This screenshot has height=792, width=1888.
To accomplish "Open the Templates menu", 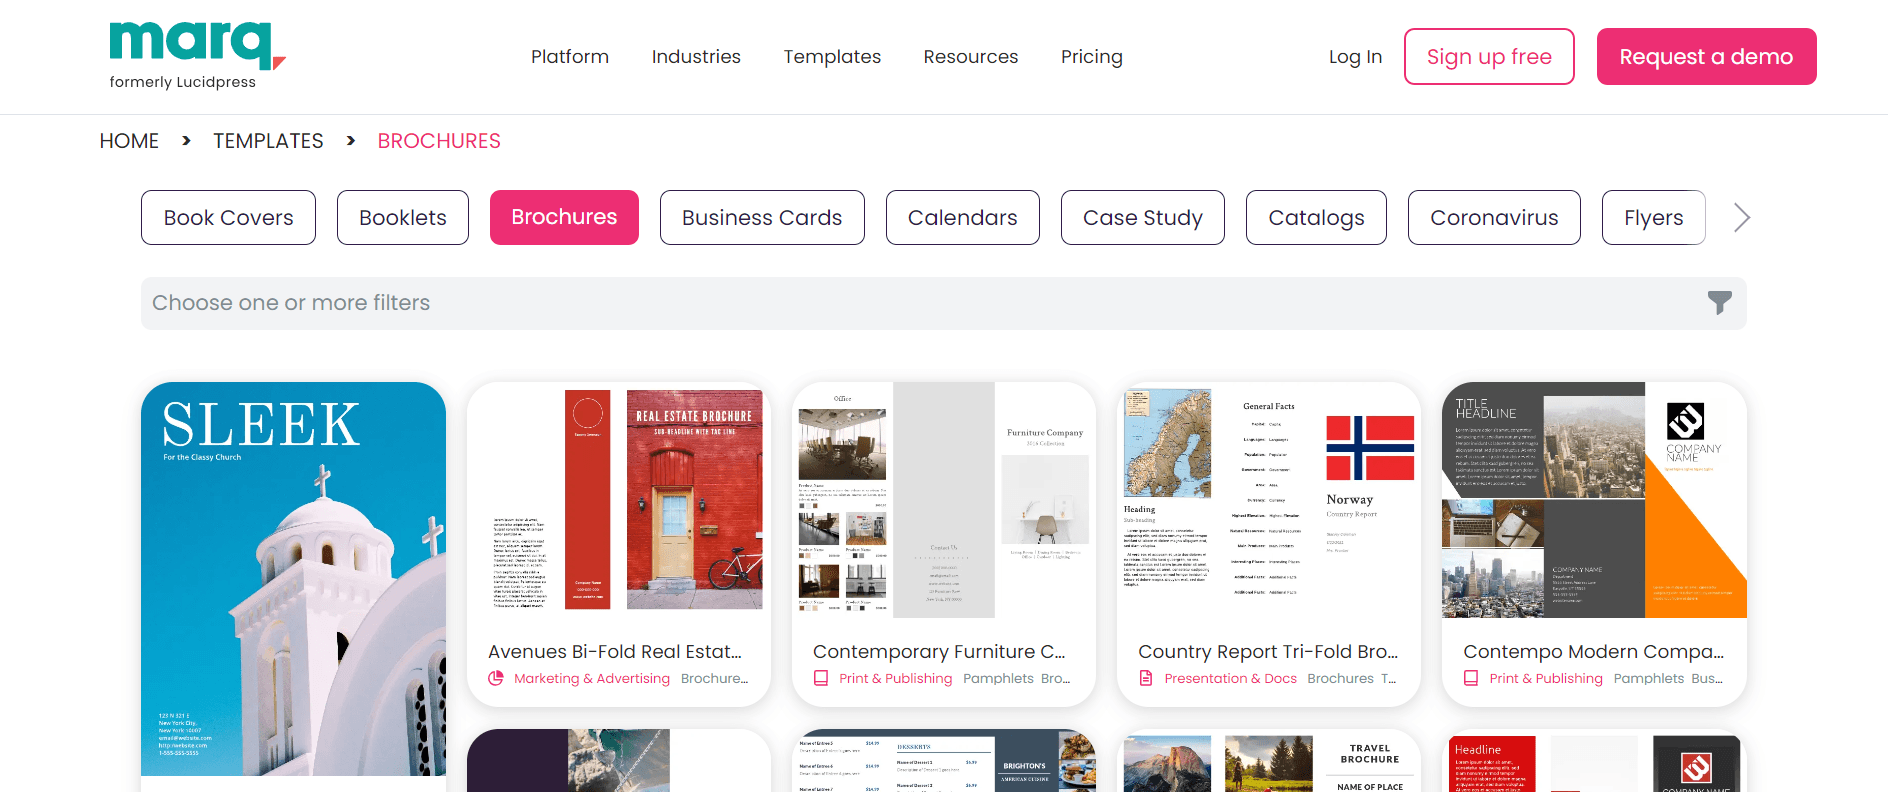I will pos(832,57).
